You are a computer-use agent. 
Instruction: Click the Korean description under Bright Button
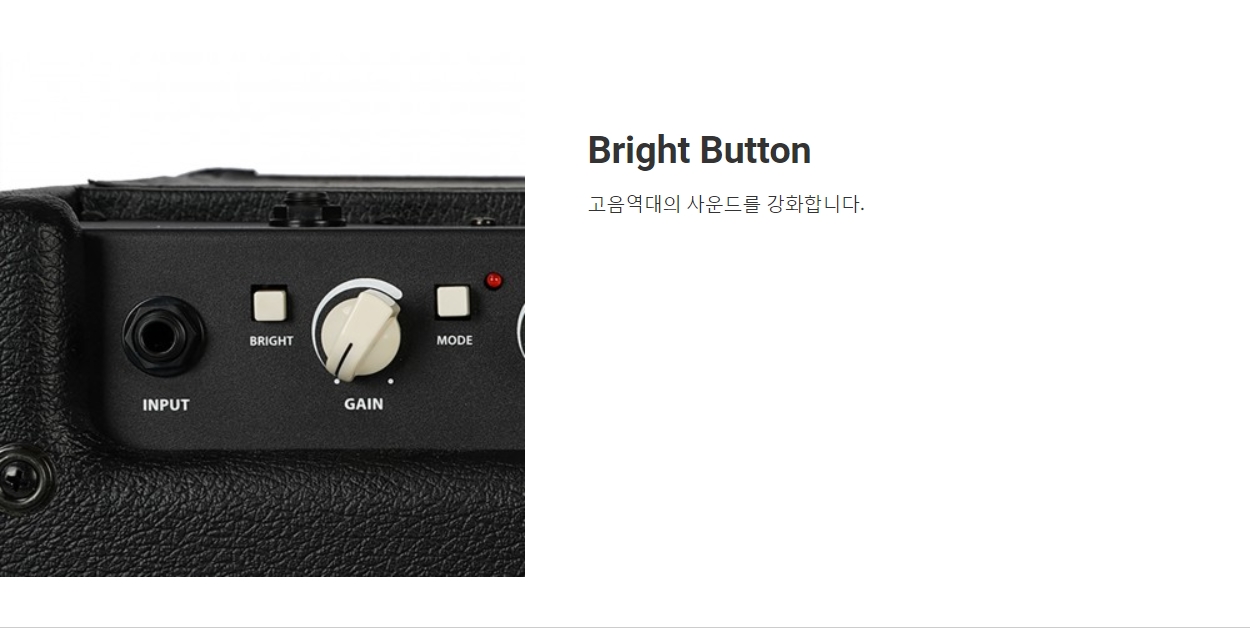click(726, 204)
